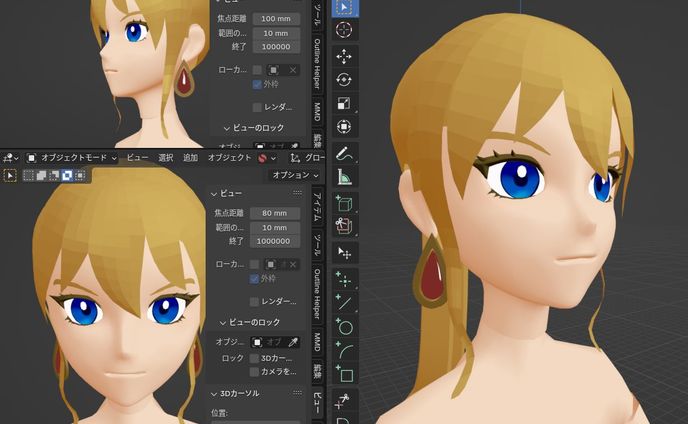
Task: Select the Move tool
Action: (344, 57)
